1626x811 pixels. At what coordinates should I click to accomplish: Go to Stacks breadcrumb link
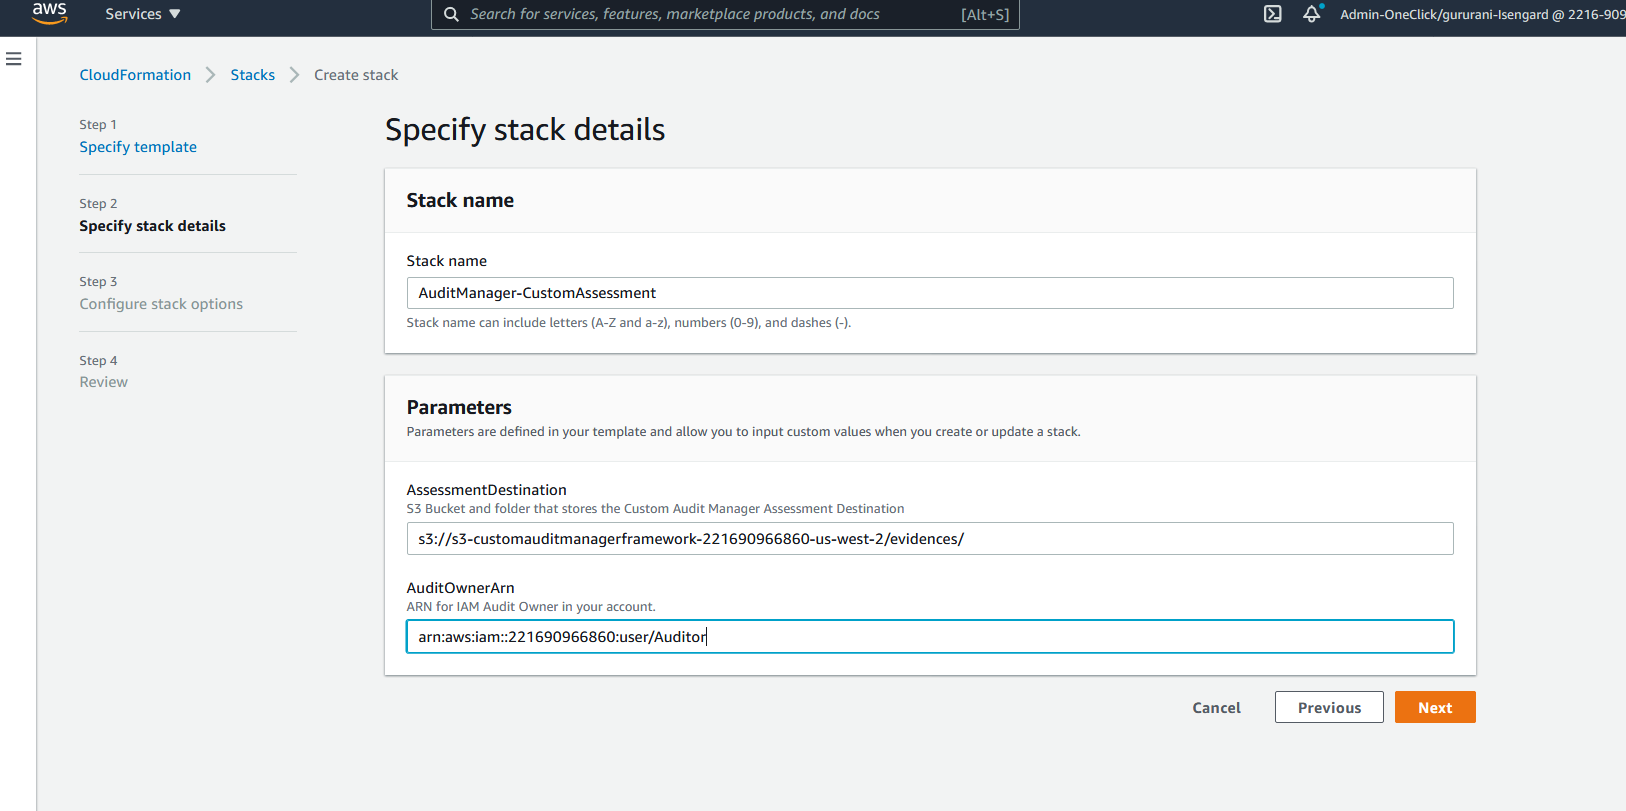[253, 75]
